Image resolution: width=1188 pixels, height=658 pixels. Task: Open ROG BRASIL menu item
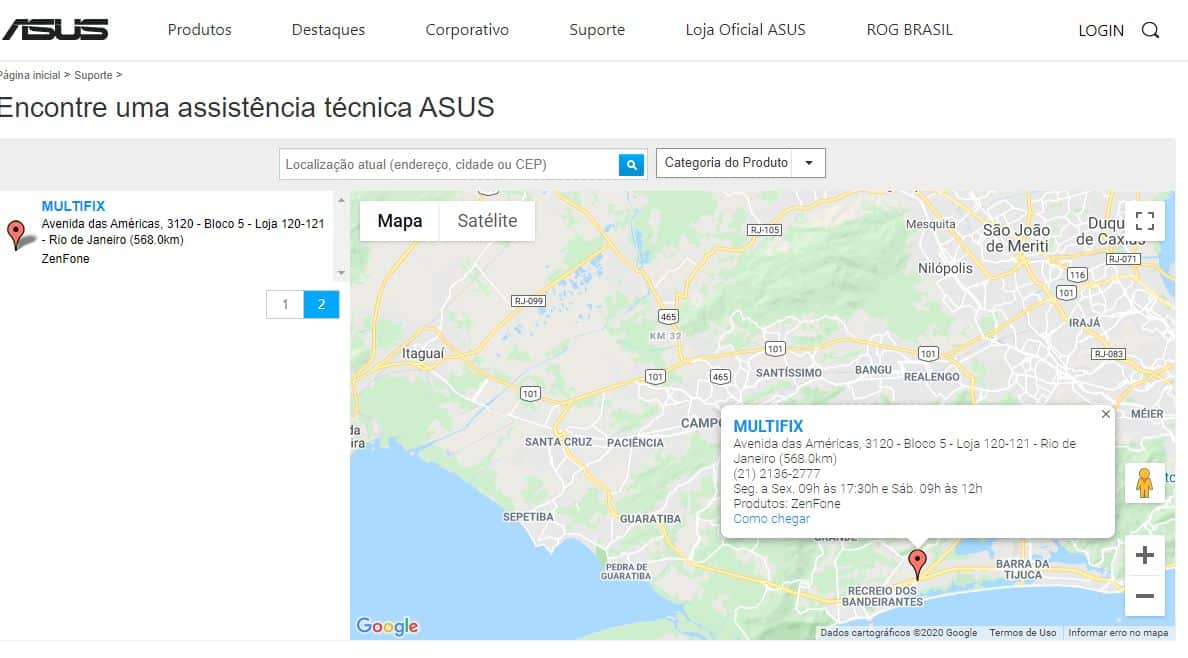[909, 30]
